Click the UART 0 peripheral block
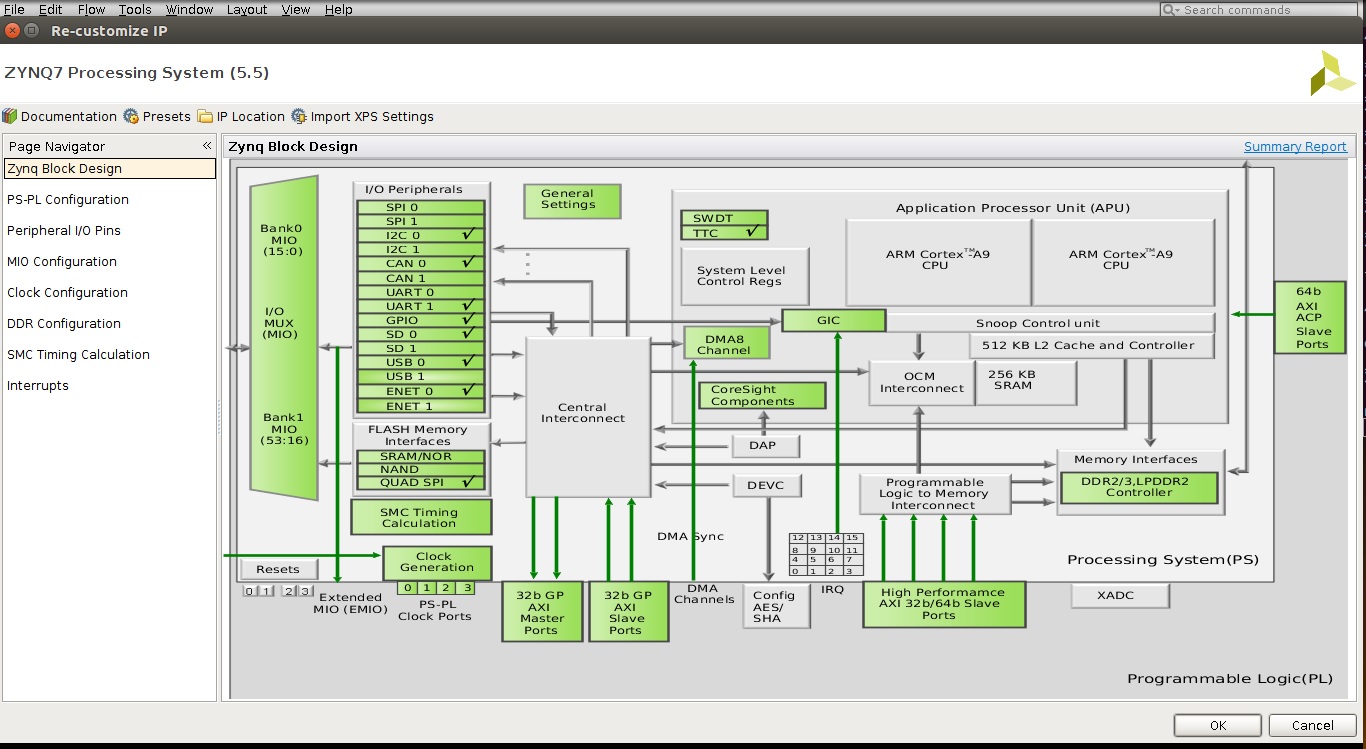The width and height of the screenshot is (1366, 749). [421, 292]
